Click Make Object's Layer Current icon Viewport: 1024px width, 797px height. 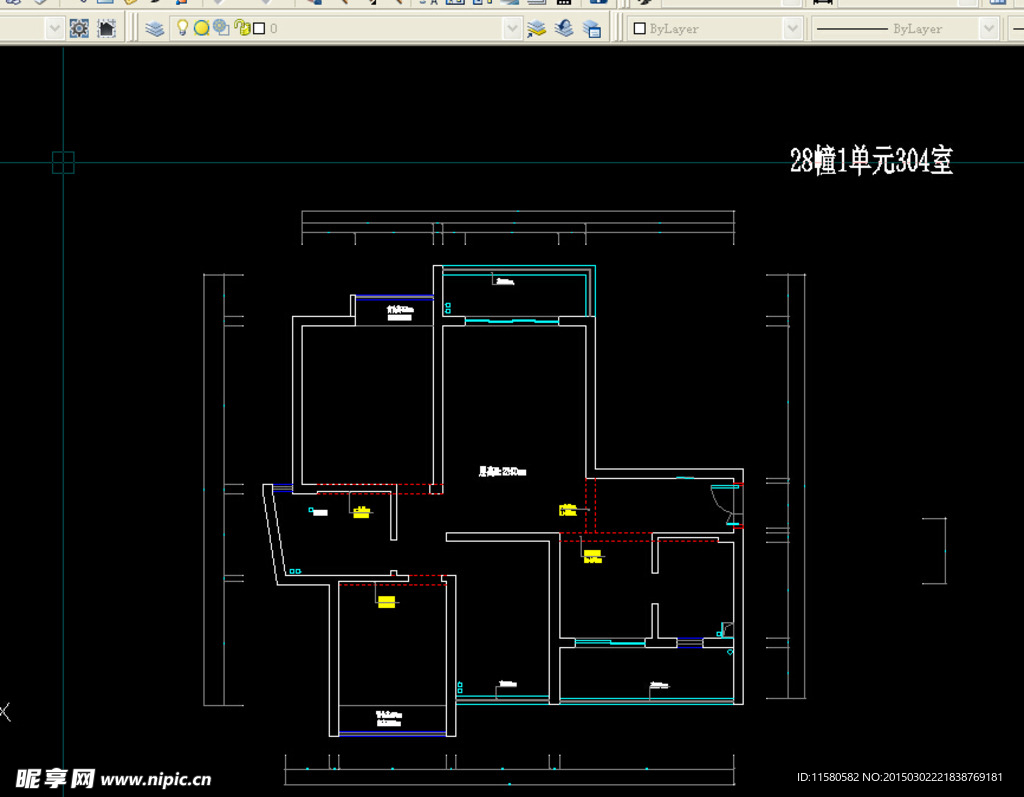(x=537, y=29)
